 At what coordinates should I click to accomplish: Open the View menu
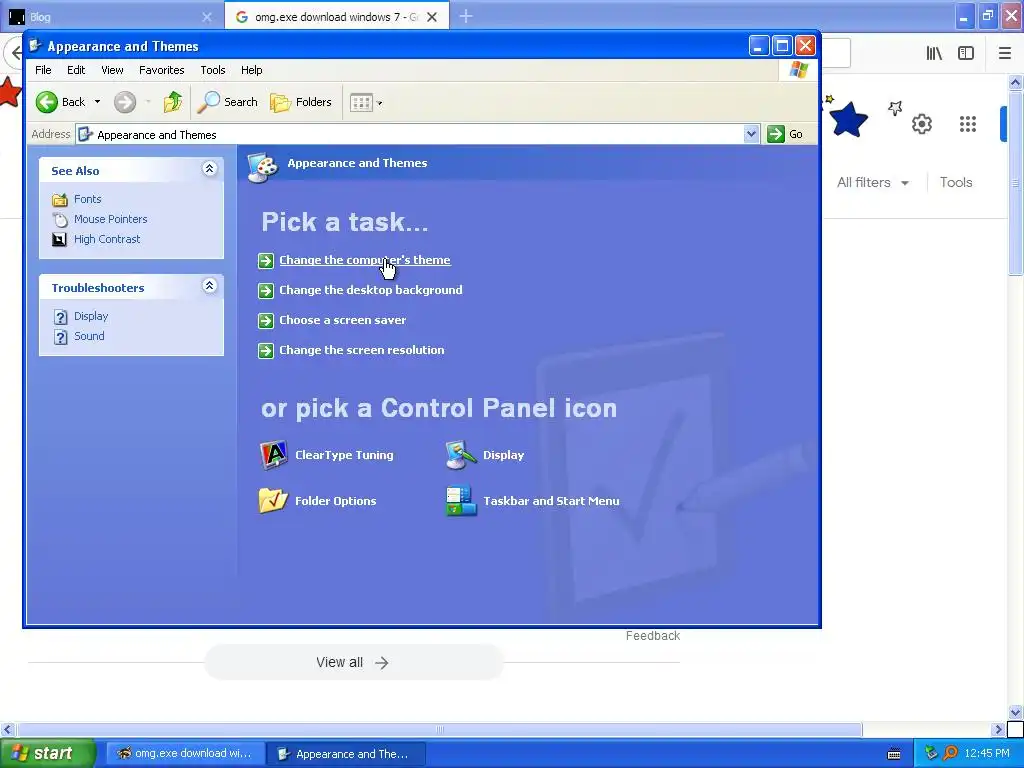pos(112,70)
